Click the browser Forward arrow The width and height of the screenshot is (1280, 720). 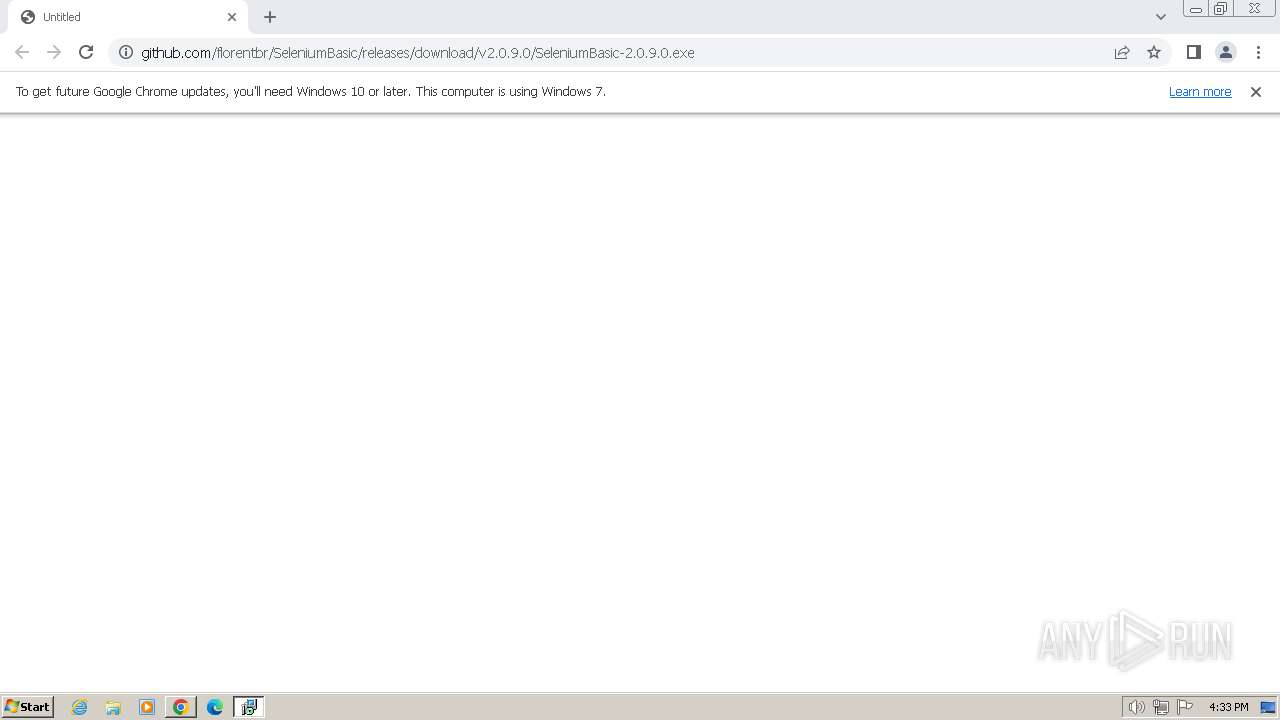54,52
